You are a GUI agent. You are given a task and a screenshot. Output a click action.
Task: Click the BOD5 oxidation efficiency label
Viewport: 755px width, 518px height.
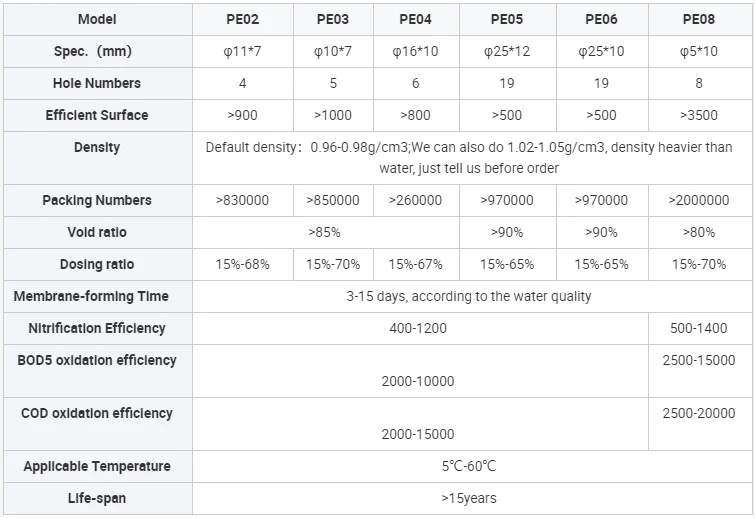97,360
